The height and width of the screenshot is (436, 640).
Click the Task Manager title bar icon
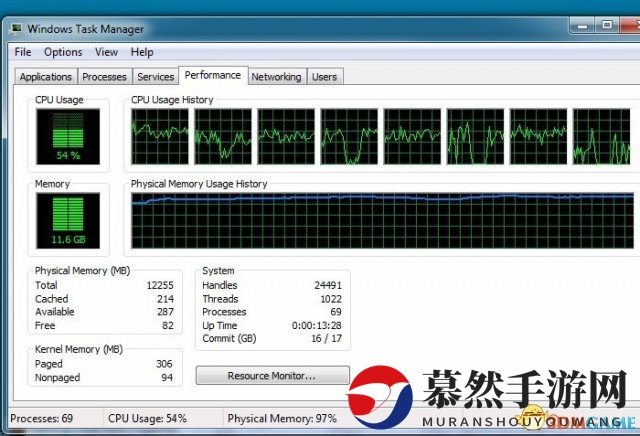16,29
